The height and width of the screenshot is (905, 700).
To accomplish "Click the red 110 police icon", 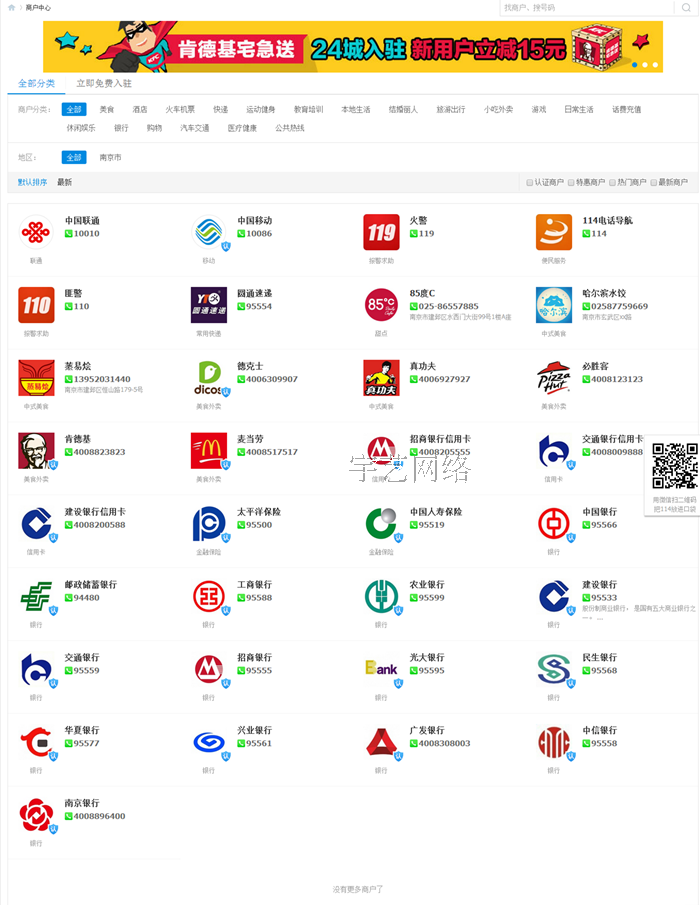I will 36,305.
